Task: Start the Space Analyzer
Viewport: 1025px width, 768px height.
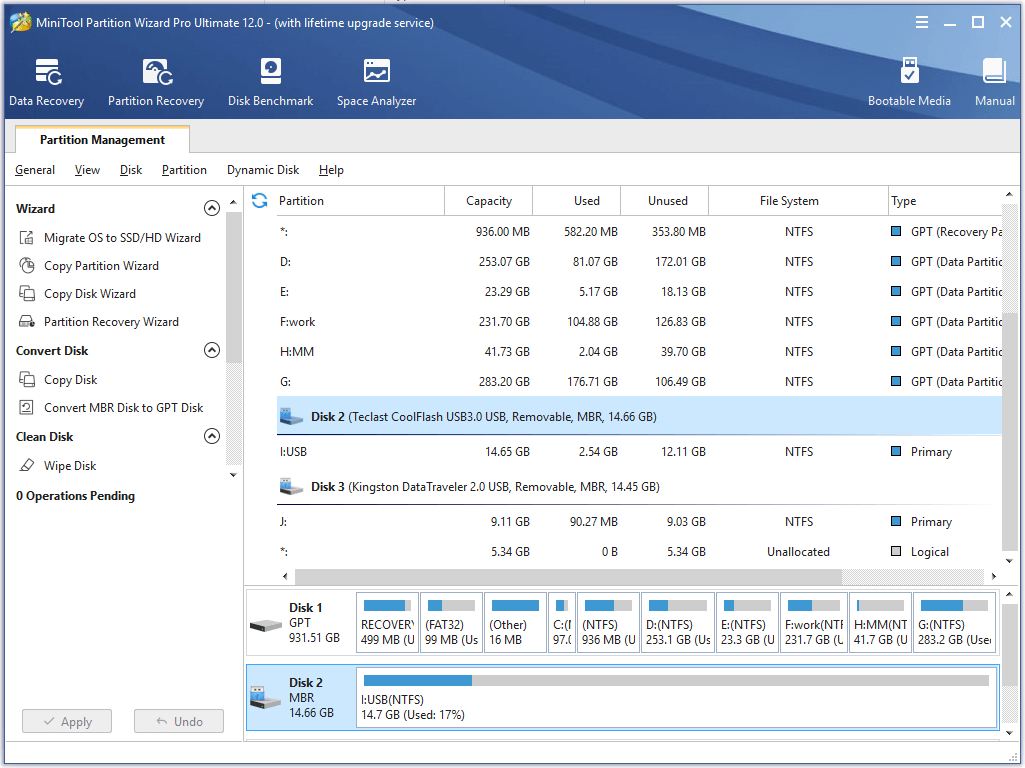Action: tap(376, 82)
